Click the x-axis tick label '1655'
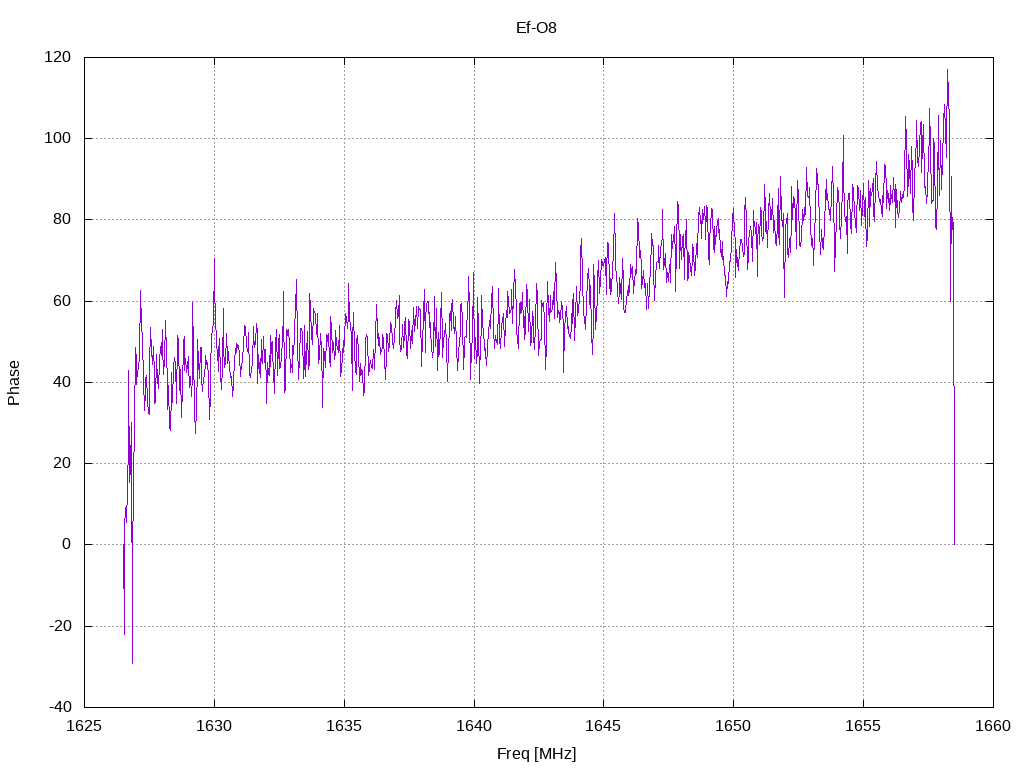The image size is (1024, 768). [863, 726]
